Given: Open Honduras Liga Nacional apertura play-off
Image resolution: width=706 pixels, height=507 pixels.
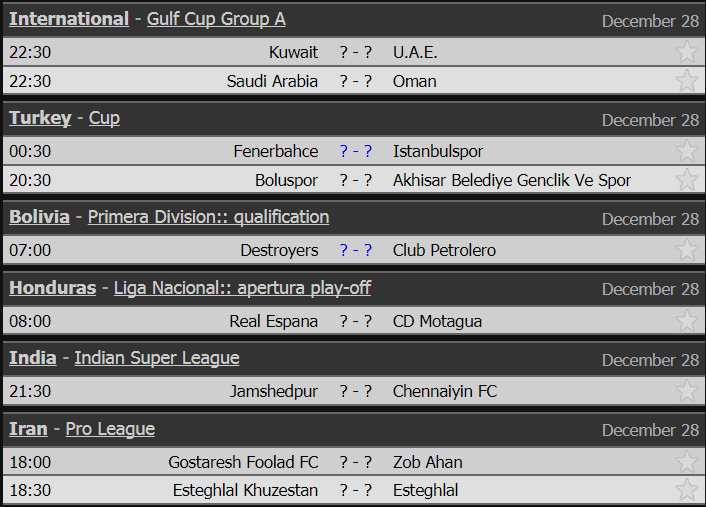Looking at the screenshot, I should pos(242,288).
